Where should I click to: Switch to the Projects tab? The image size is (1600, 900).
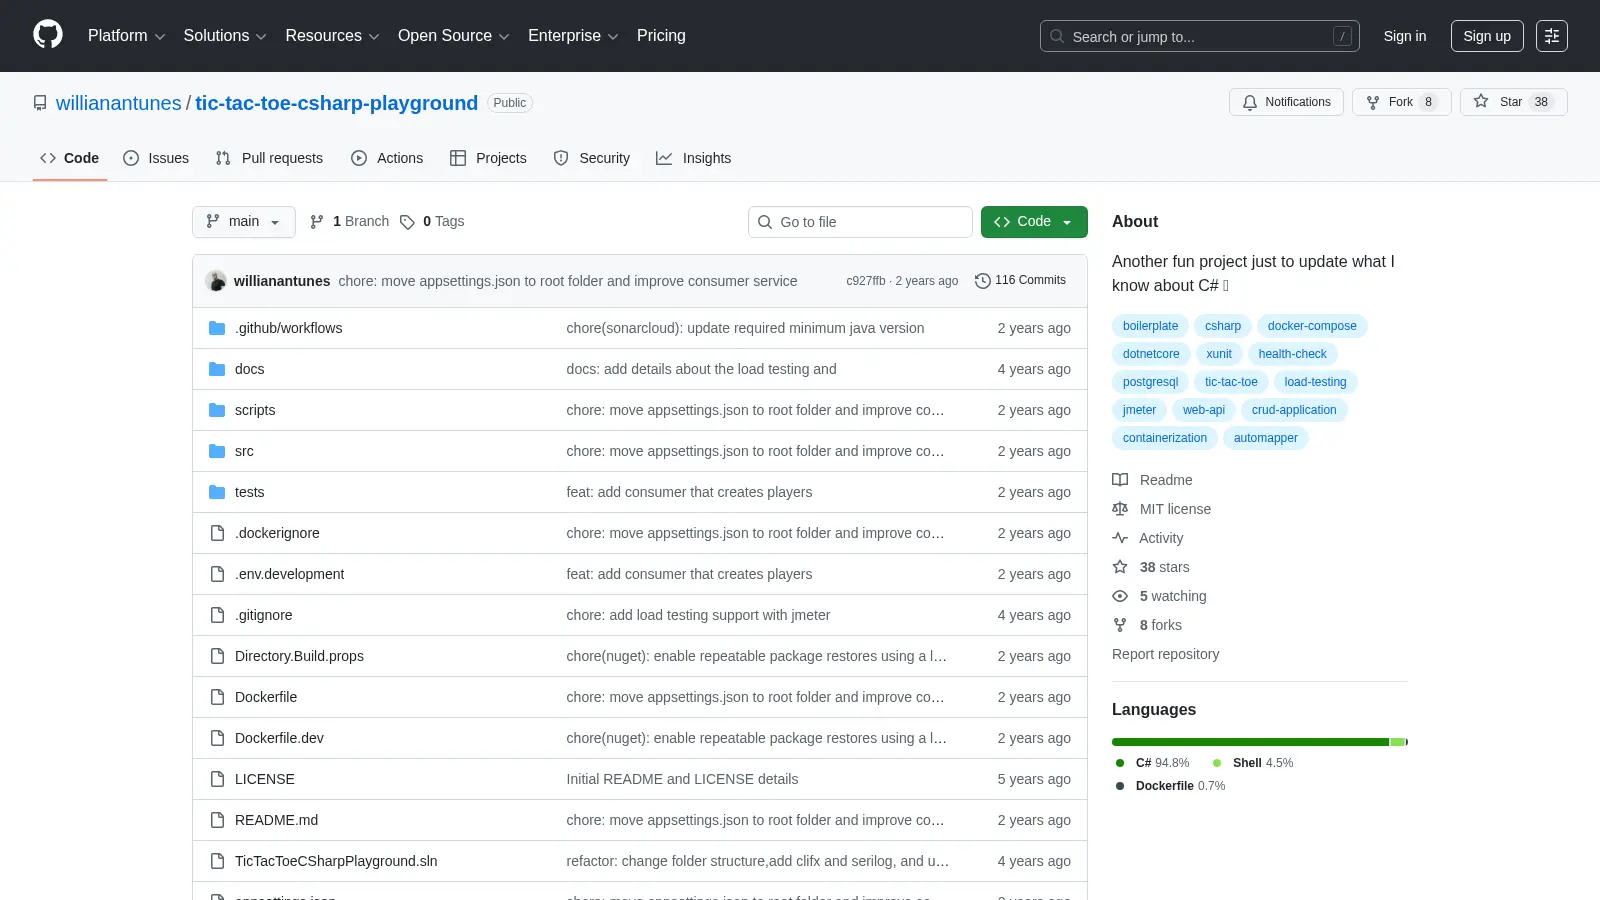pos(488,158)
